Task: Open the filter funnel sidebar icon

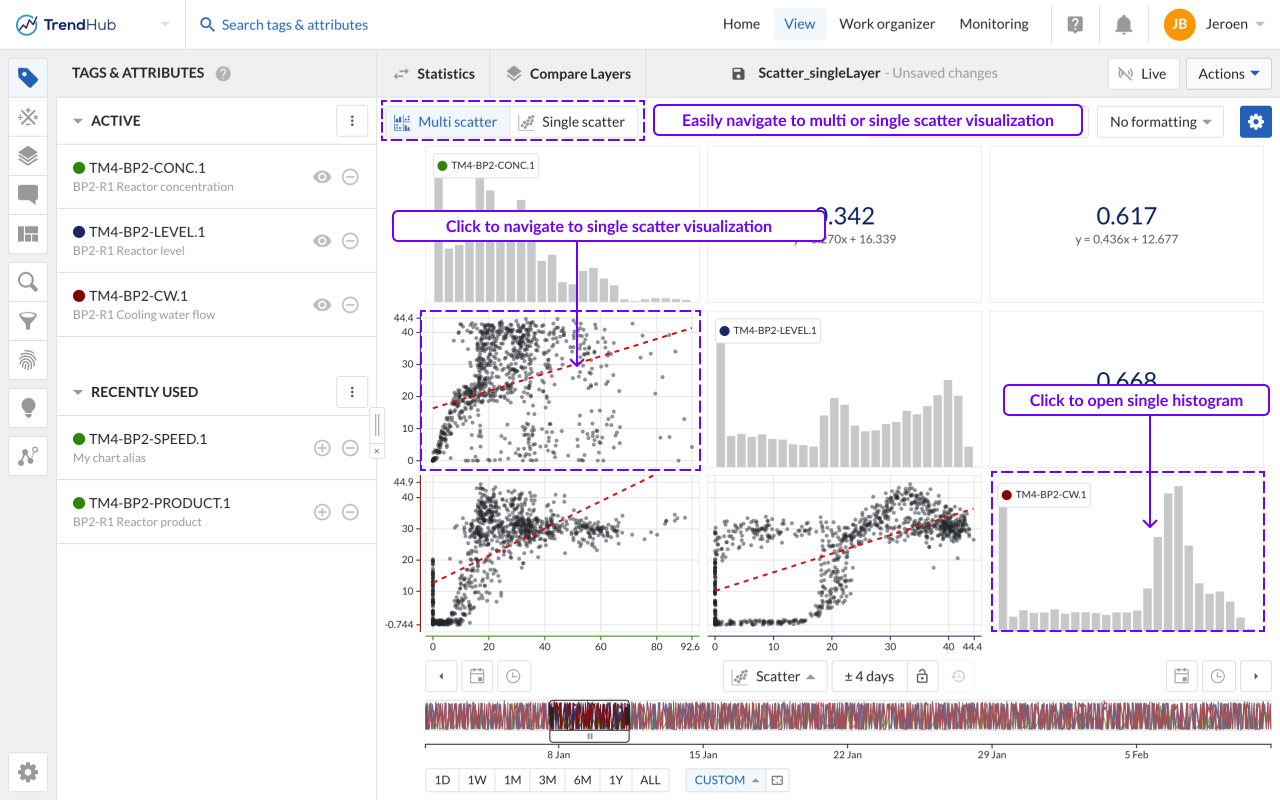Action: point(28,321)
